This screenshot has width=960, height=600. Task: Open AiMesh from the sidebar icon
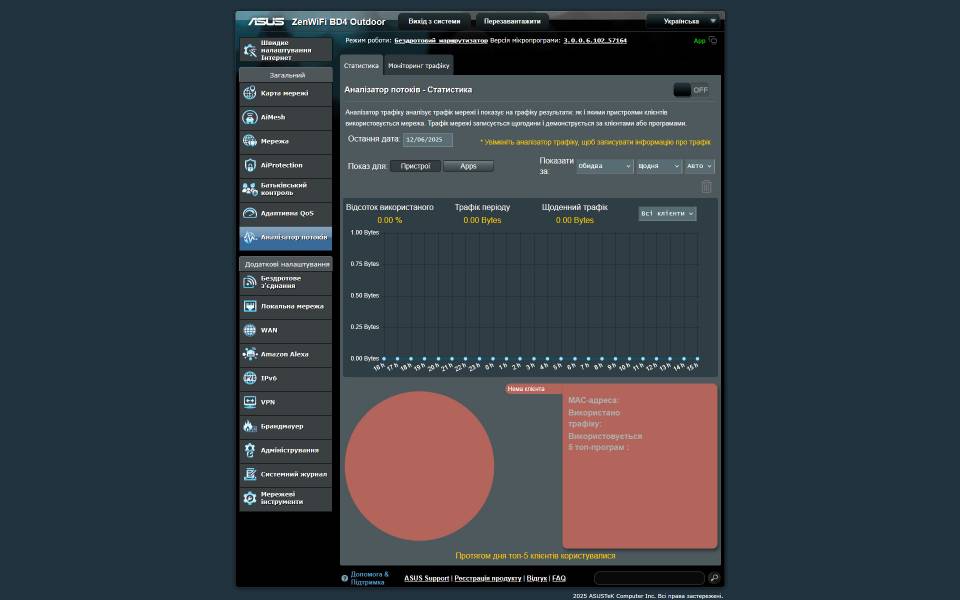pos(250,117)
